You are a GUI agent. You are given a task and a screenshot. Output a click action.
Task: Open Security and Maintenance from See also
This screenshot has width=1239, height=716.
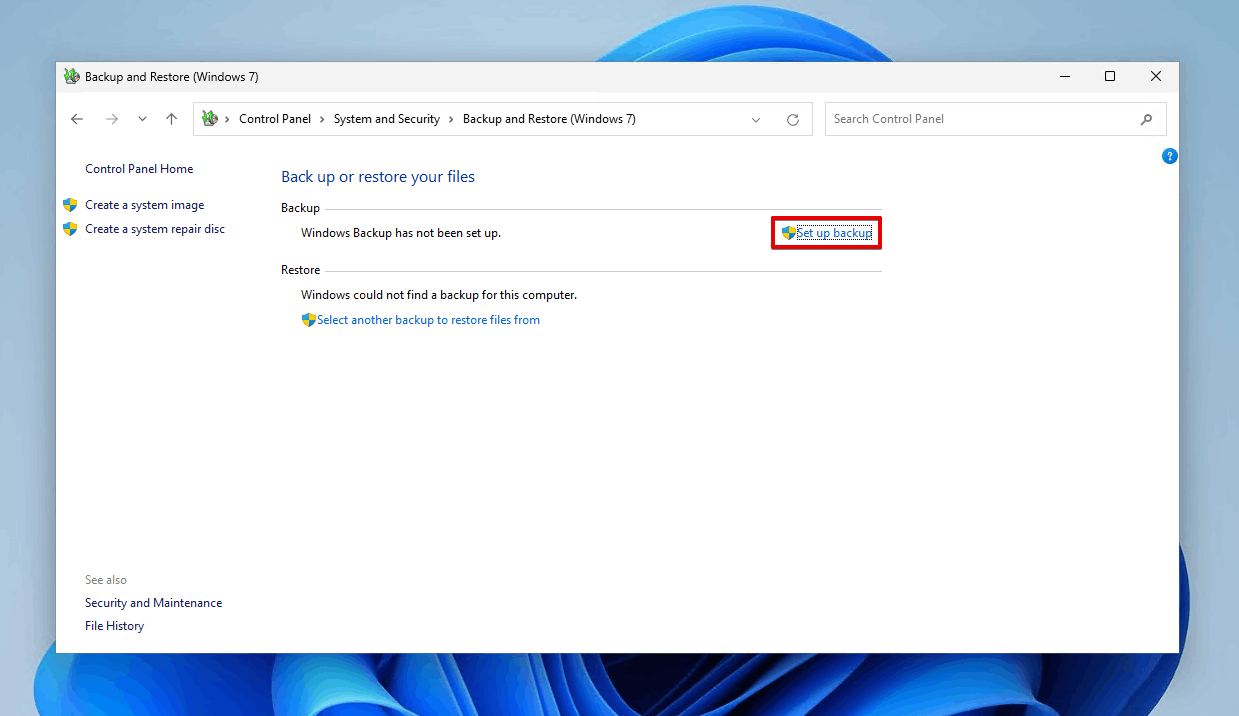[153, 602]
